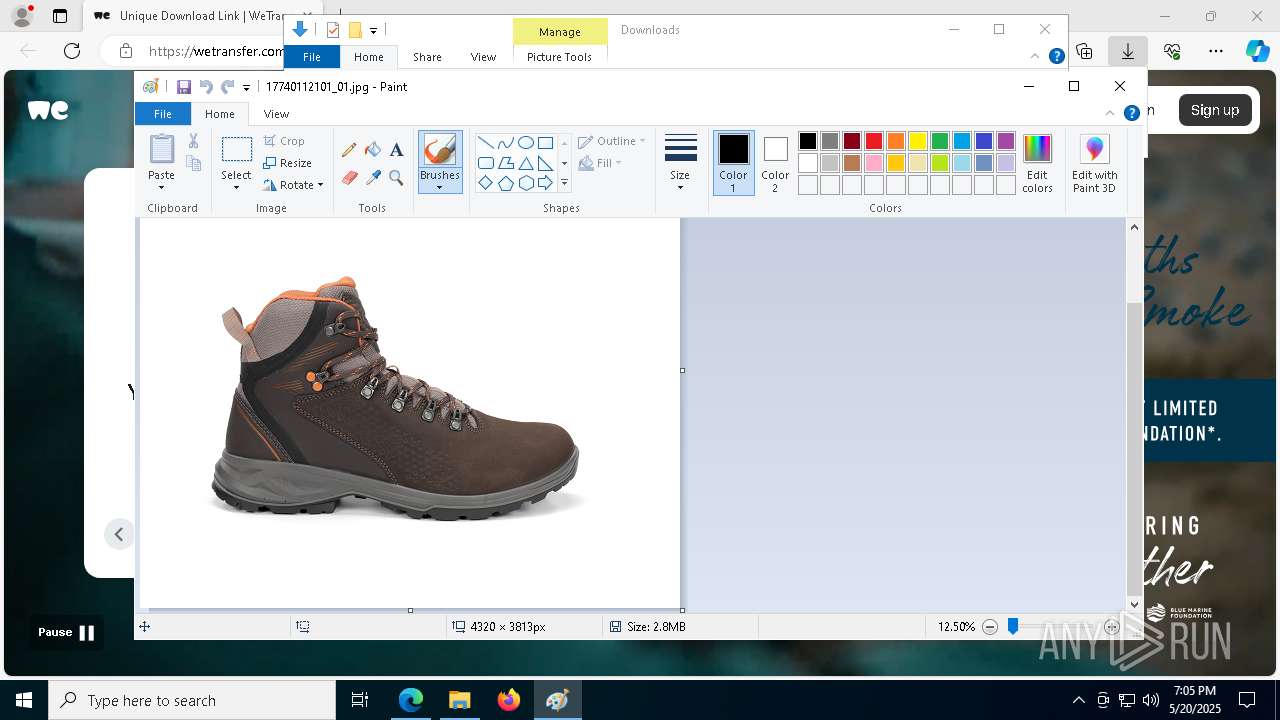Screen dimensions: 1280x720
Task: Click the Paste clipboard icon
Action: [161, 150]
